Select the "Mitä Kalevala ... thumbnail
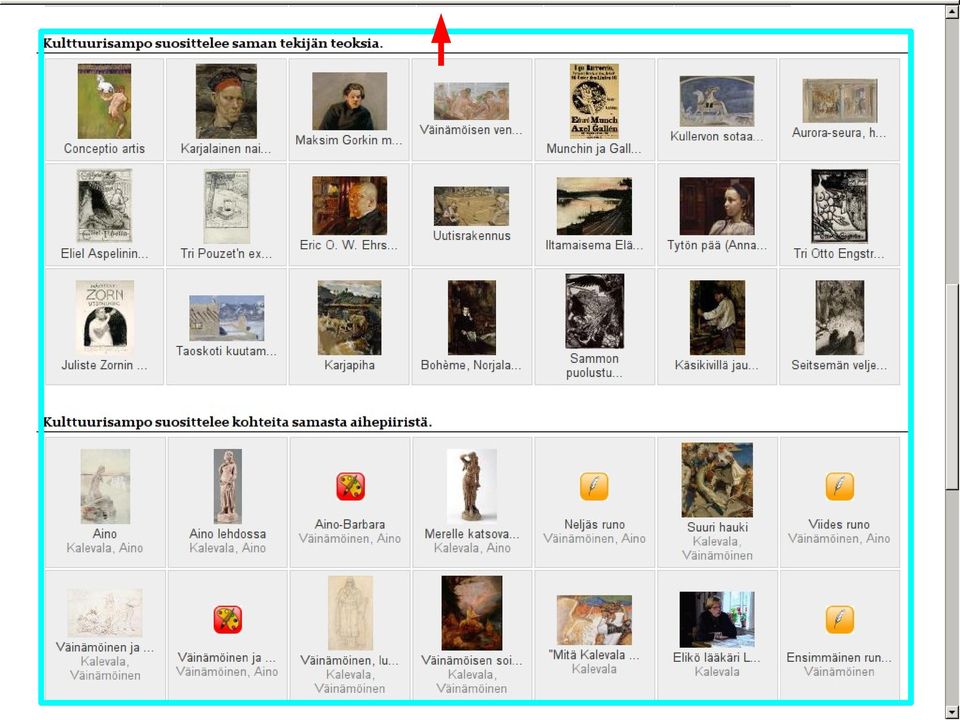 (594, 620)
